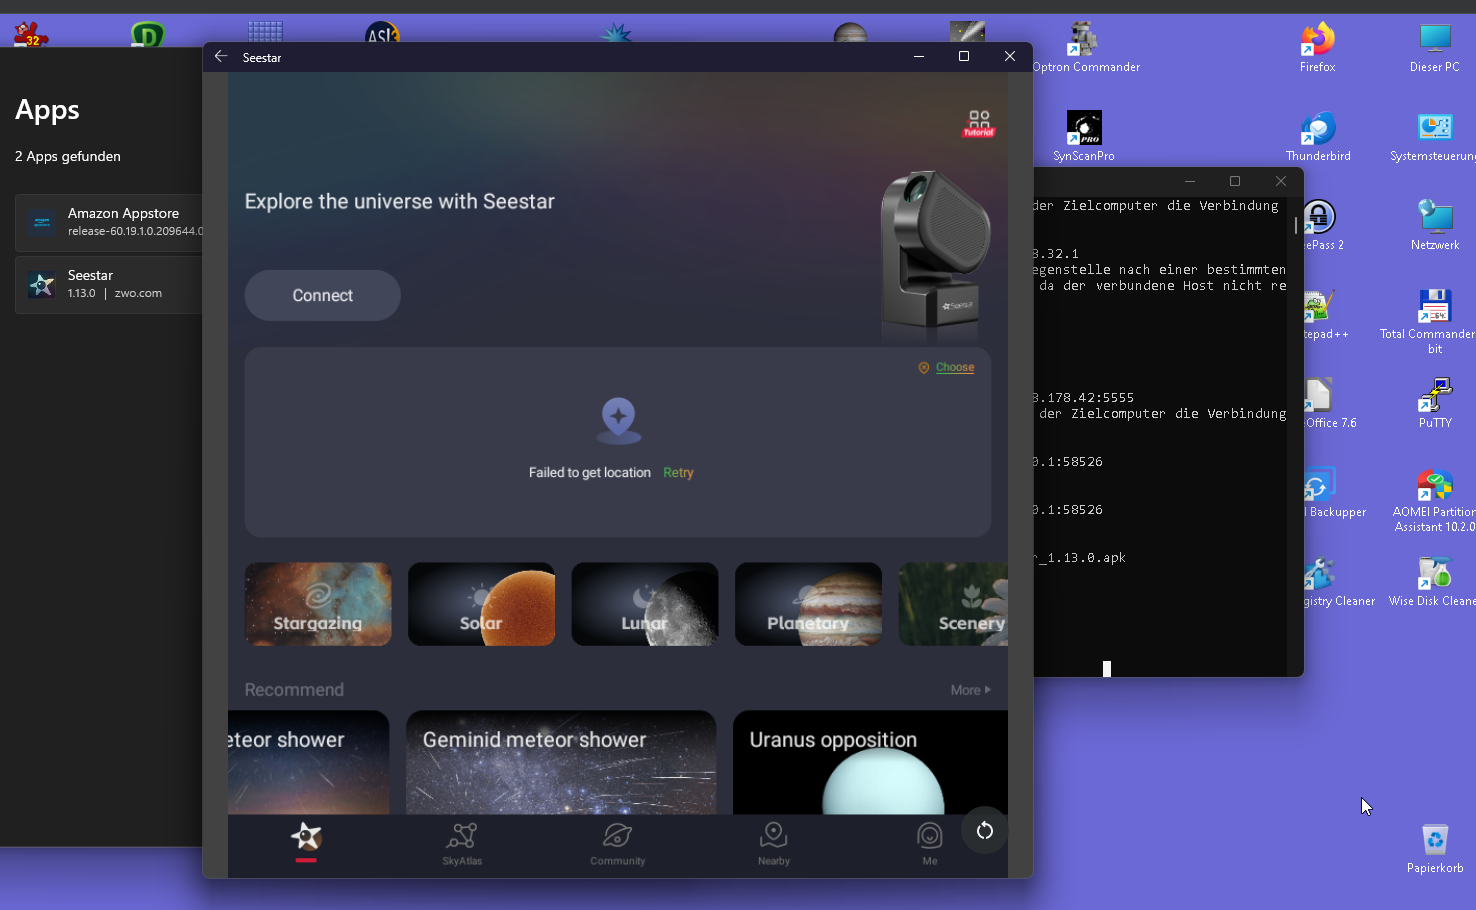1476x910 pixels.
Task: Open the Office 7.6 desktop icon
Action: click(x=1331, y=403)
